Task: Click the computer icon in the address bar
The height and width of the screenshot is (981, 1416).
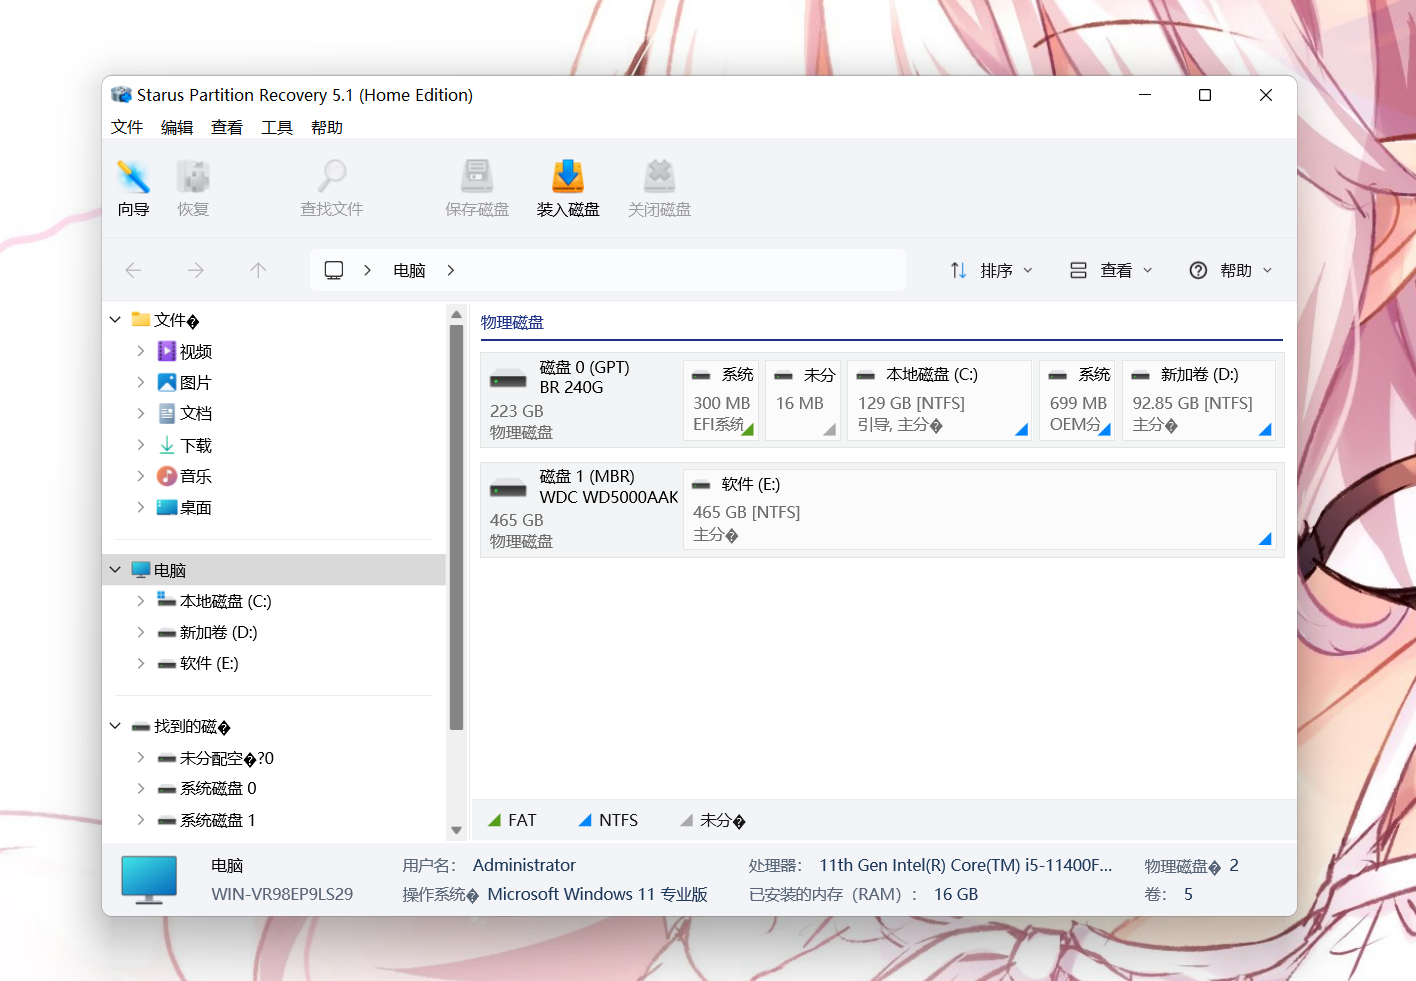Action: pyautogui.click(x=334, y=270)
